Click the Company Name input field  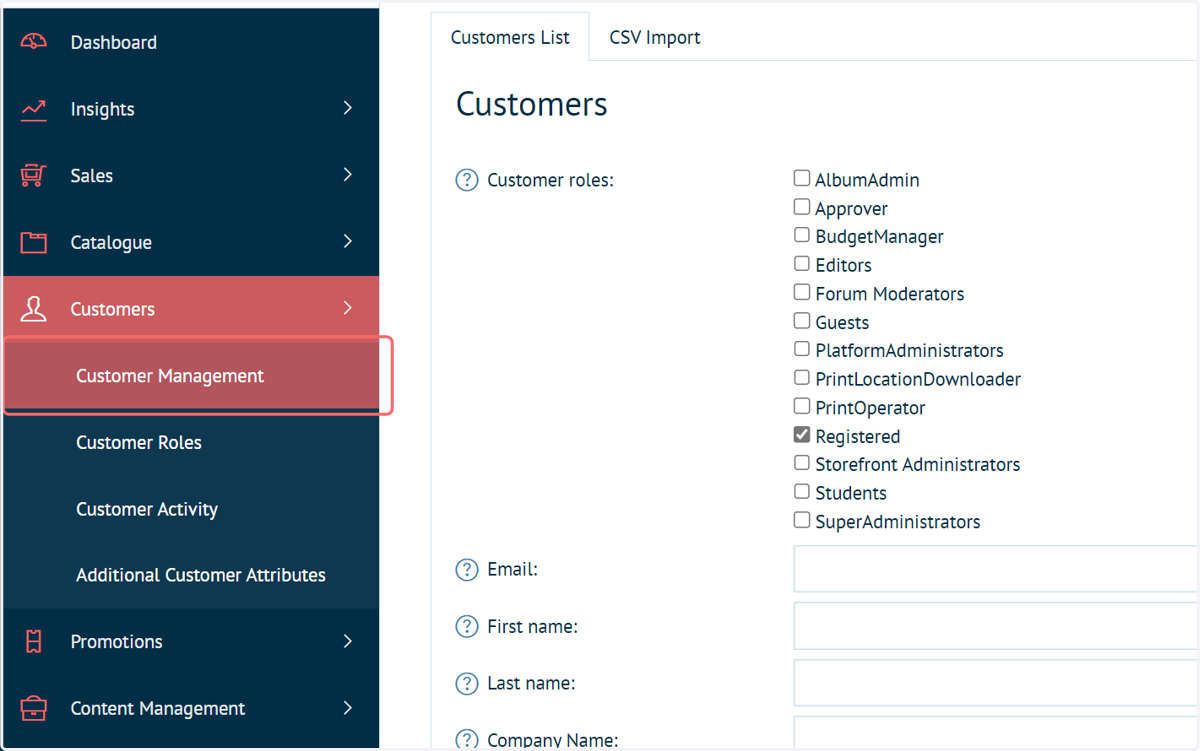coord(996,733)
